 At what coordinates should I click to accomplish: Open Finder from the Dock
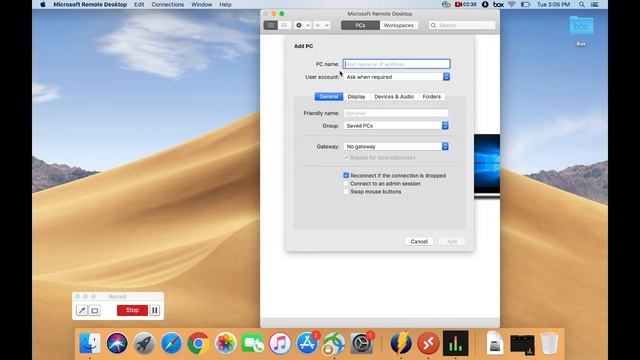[89, 343]
